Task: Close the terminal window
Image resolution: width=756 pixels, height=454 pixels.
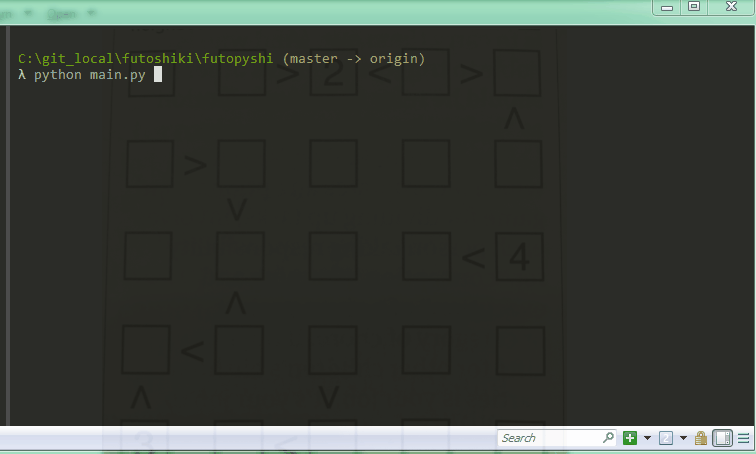Action: click(730, 7)
